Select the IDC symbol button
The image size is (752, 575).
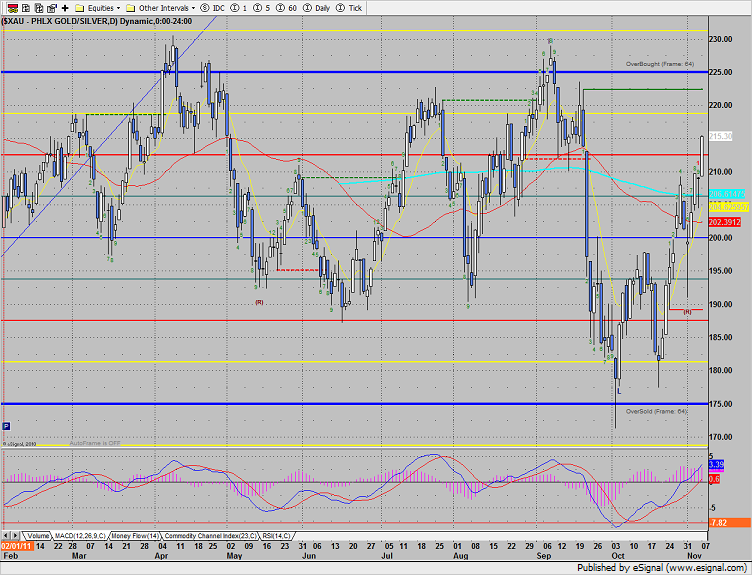coord(212,8)
